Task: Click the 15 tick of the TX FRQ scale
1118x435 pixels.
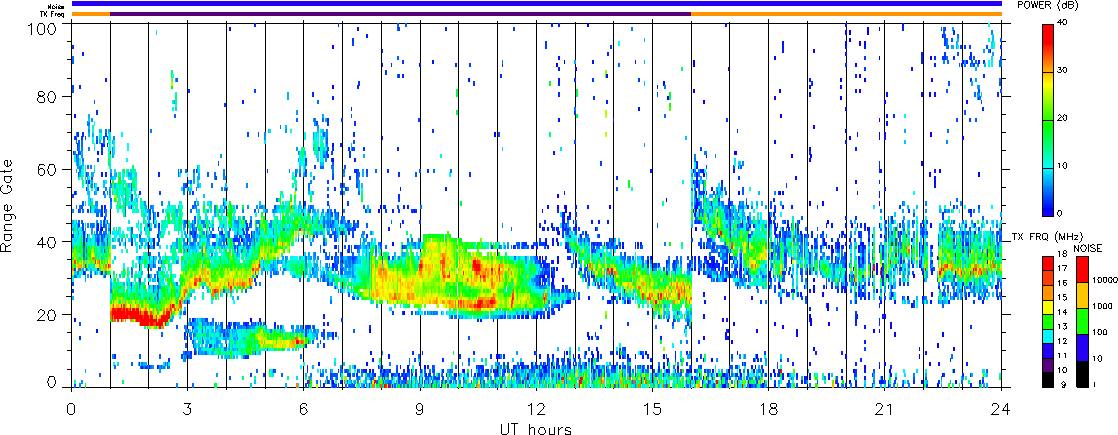Action: 1060,297
